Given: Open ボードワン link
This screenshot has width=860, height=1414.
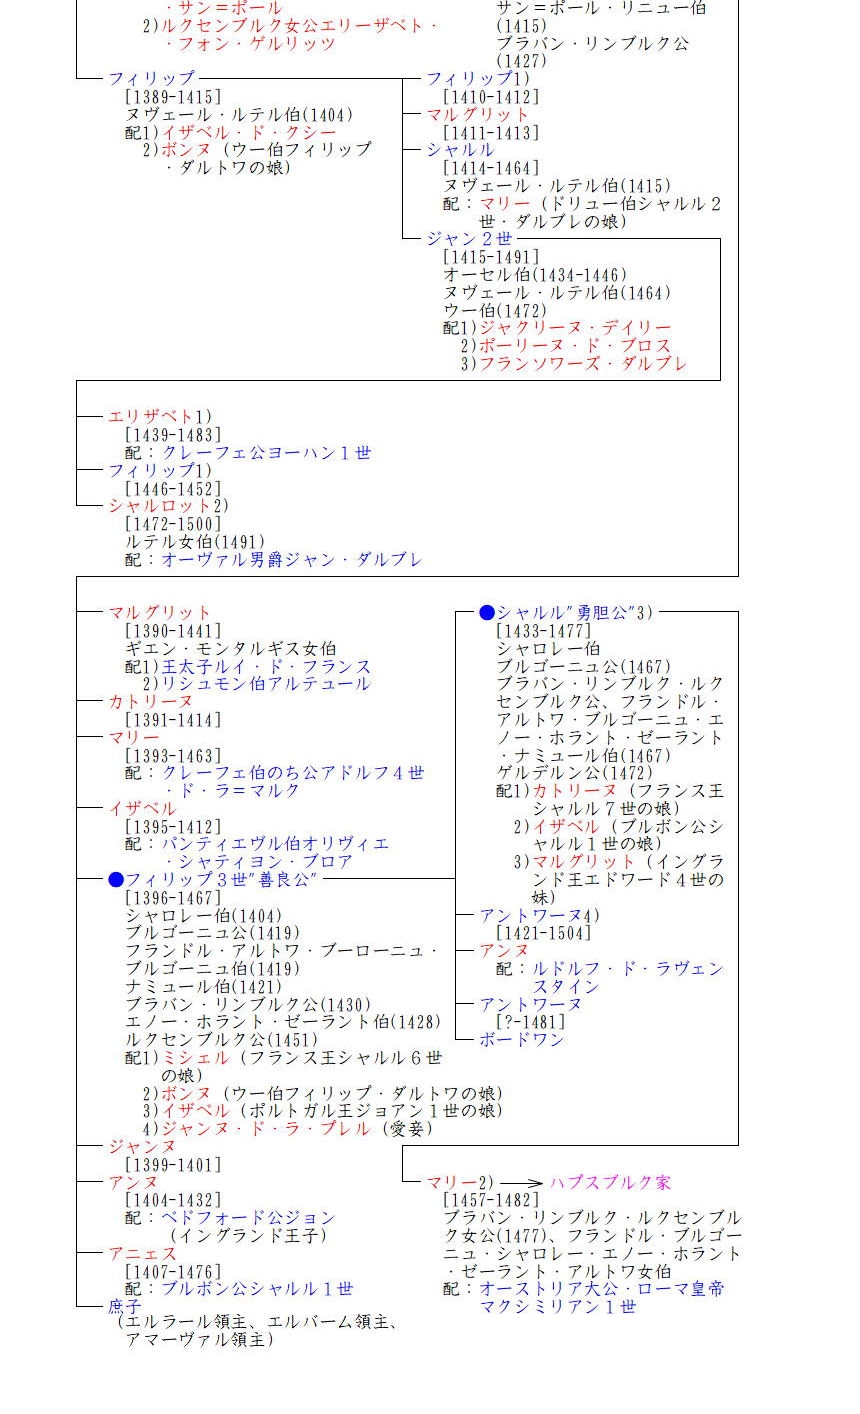Looking at the screenshot, I should pos(522,1040).
